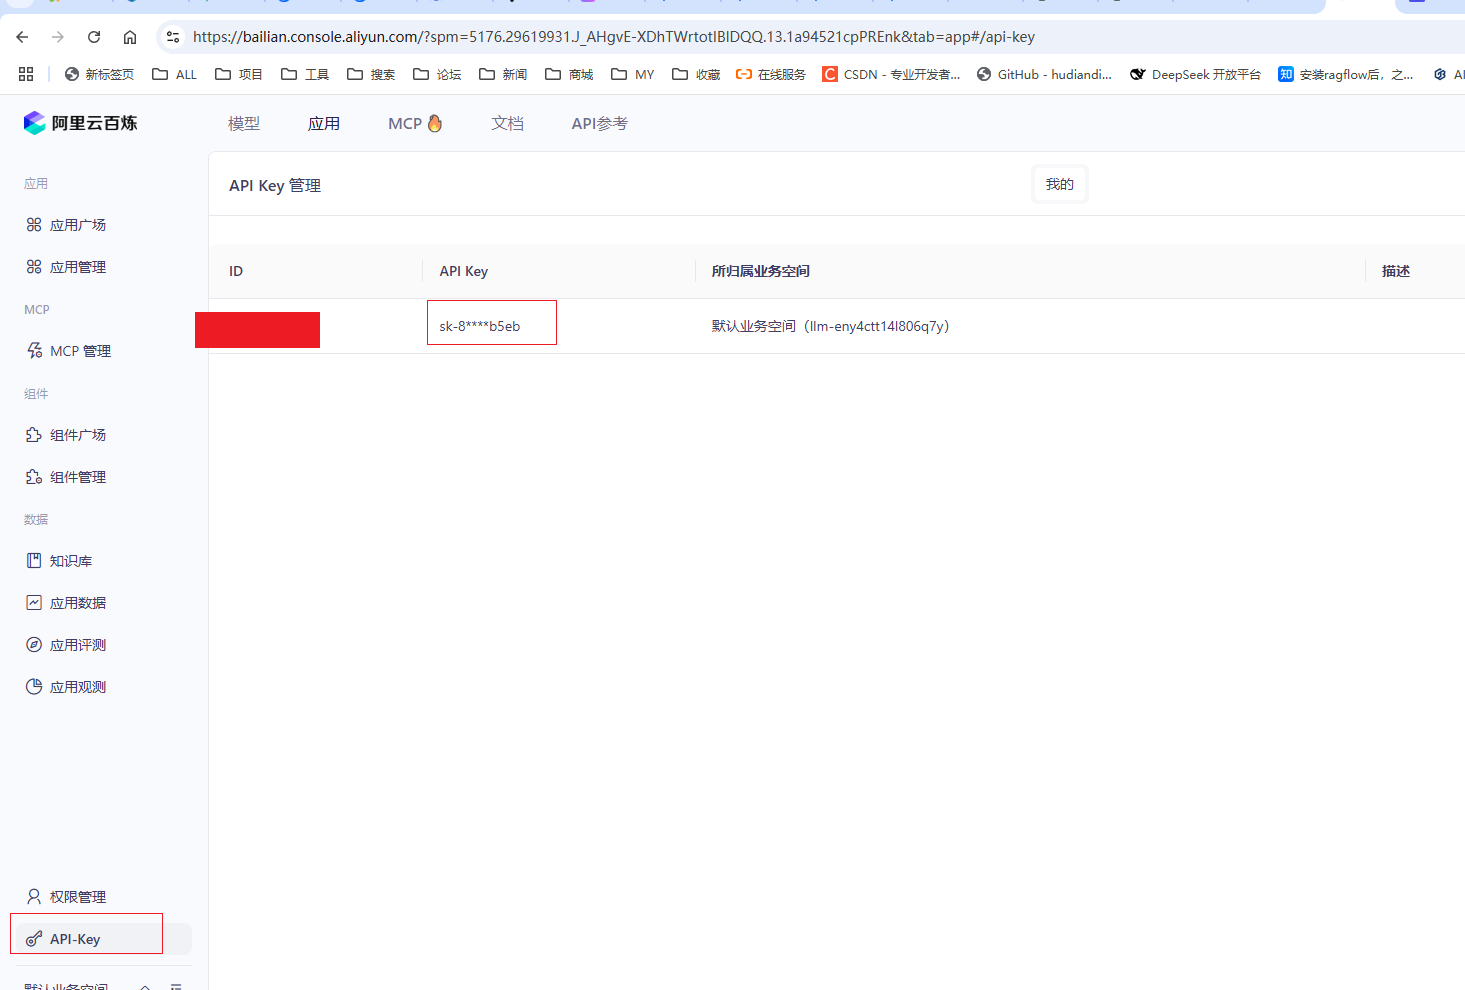Switch to the 文档 top tab
This screenshot has height=990, width=1465.
(x=508, y=123)
